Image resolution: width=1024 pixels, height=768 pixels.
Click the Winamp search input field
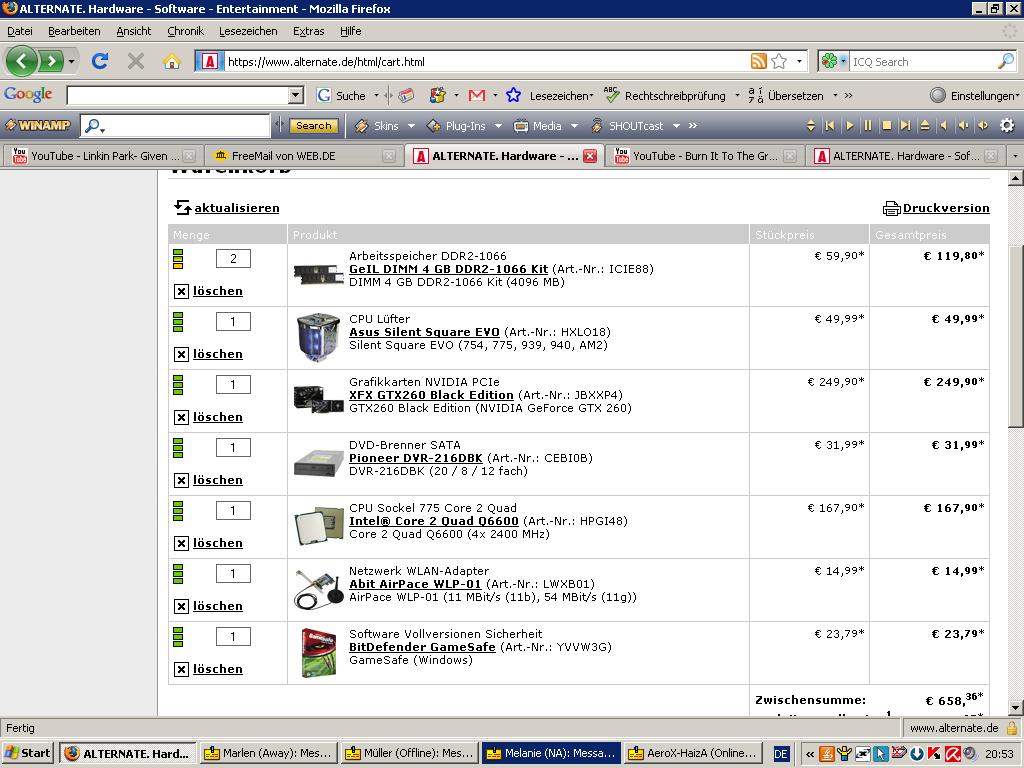[175, 126]
